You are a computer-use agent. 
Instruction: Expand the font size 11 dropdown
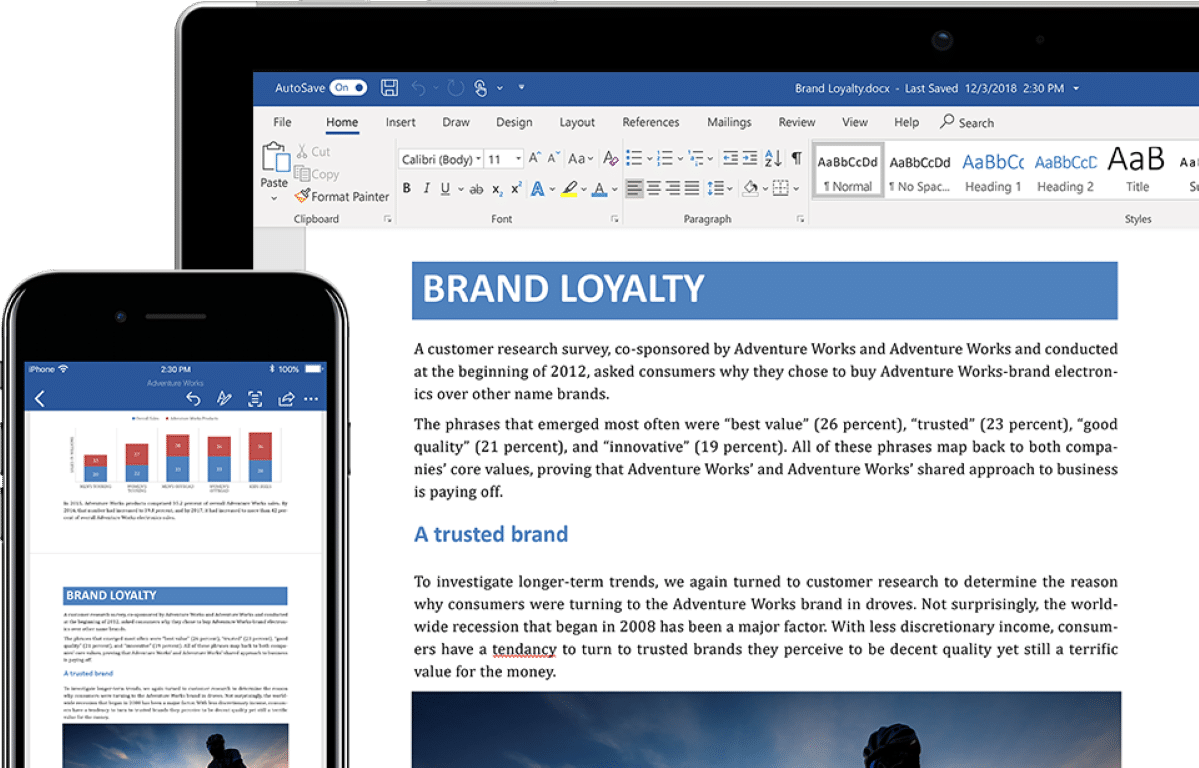coord(518,159)
